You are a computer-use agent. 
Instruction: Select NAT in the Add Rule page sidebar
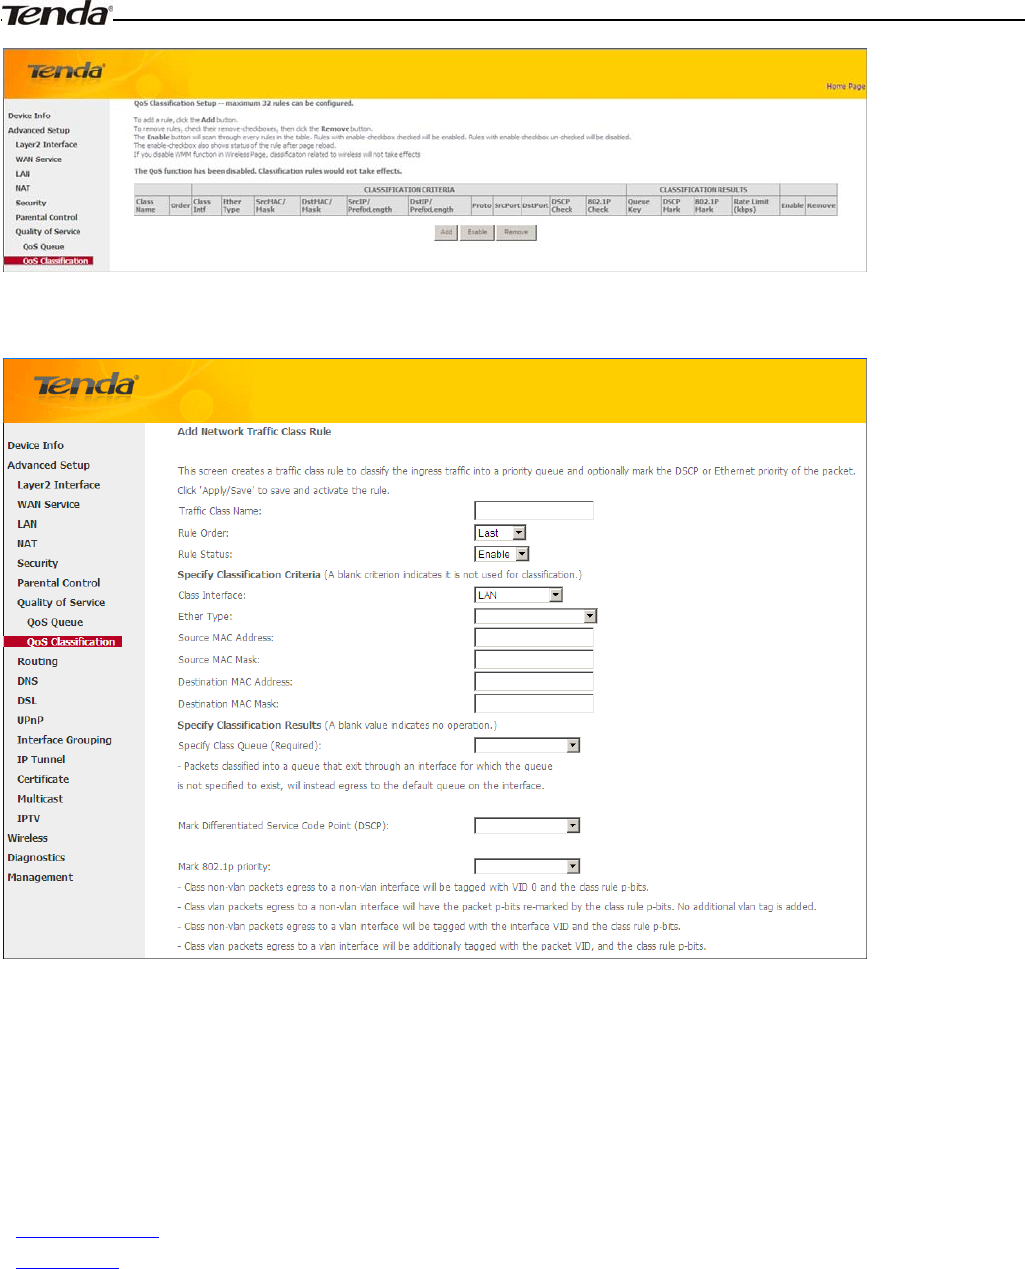(27, 544)
